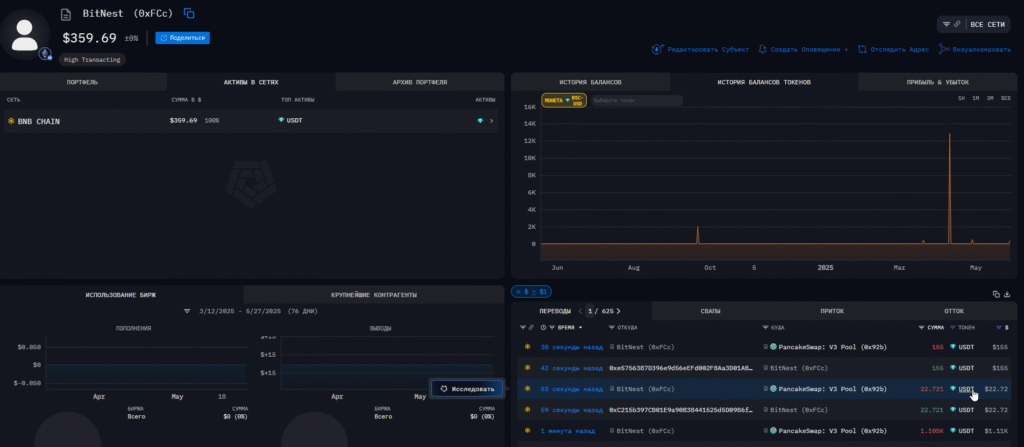The image size is (1024, 447).
Task: Click PancakeSwap V3 Pool in 53 секунды row
Action: (x=833, y=389)
